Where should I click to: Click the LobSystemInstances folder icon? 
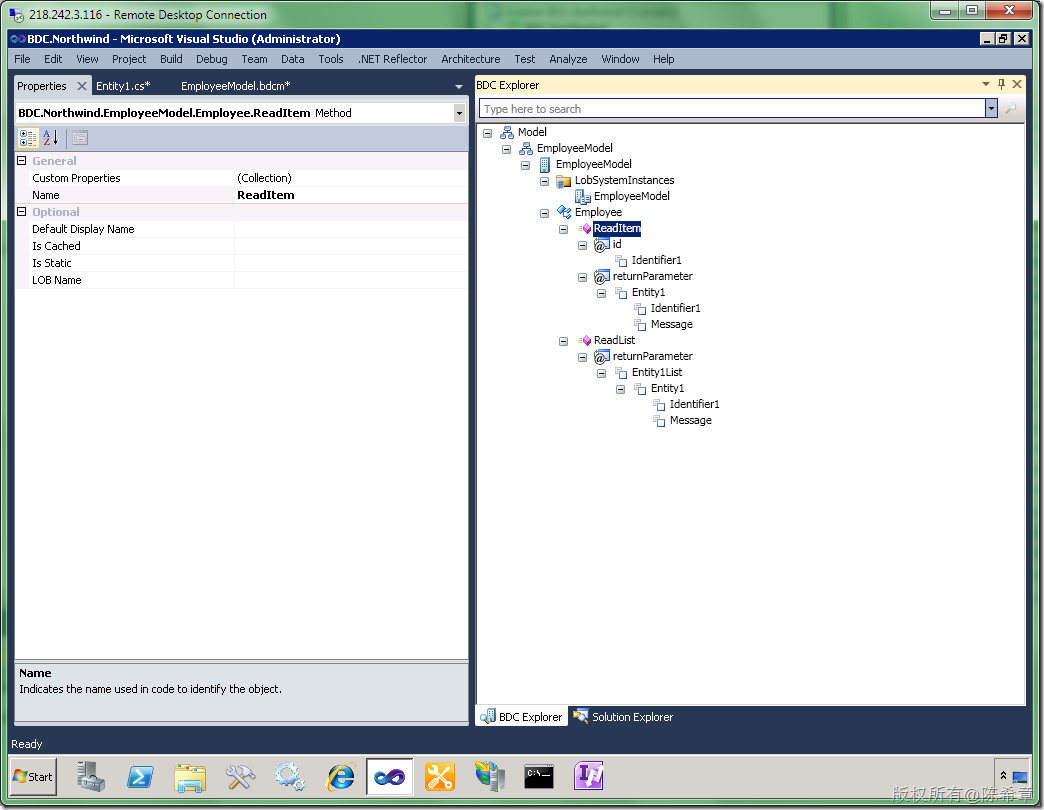pos(563,180)
